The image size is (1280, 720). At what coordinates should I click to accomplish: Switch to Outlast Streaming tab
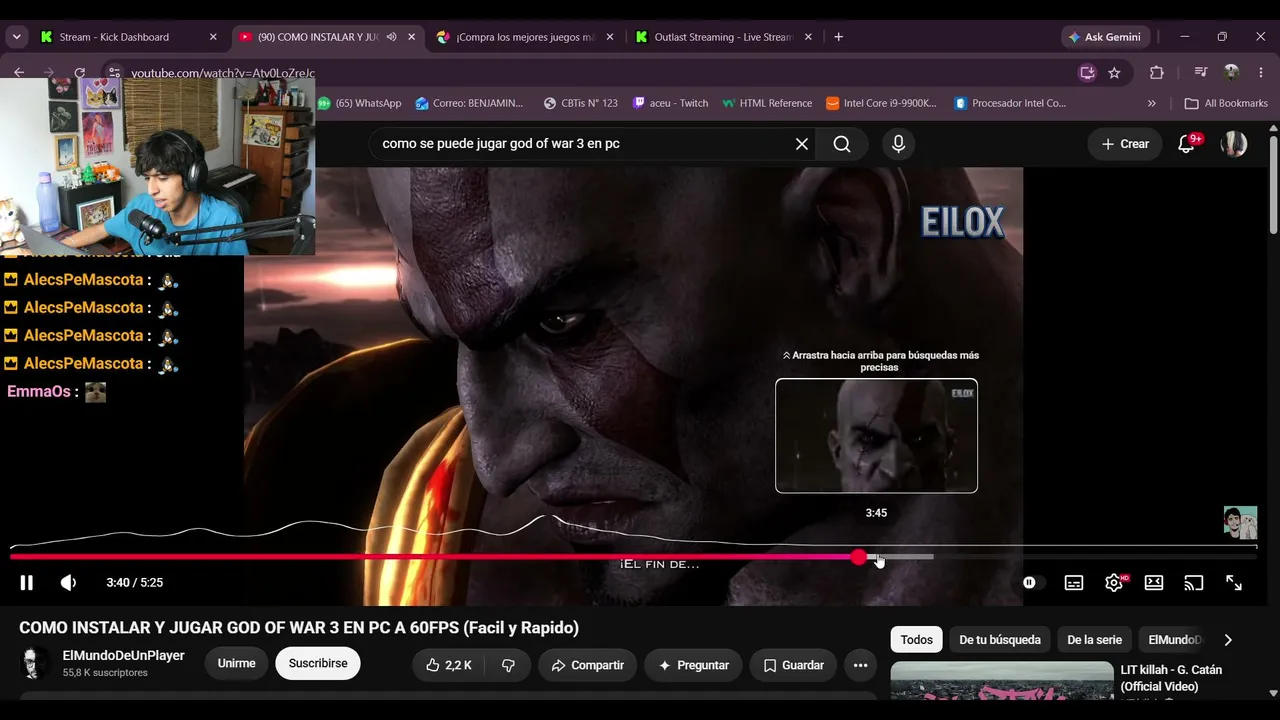[723, 37]
